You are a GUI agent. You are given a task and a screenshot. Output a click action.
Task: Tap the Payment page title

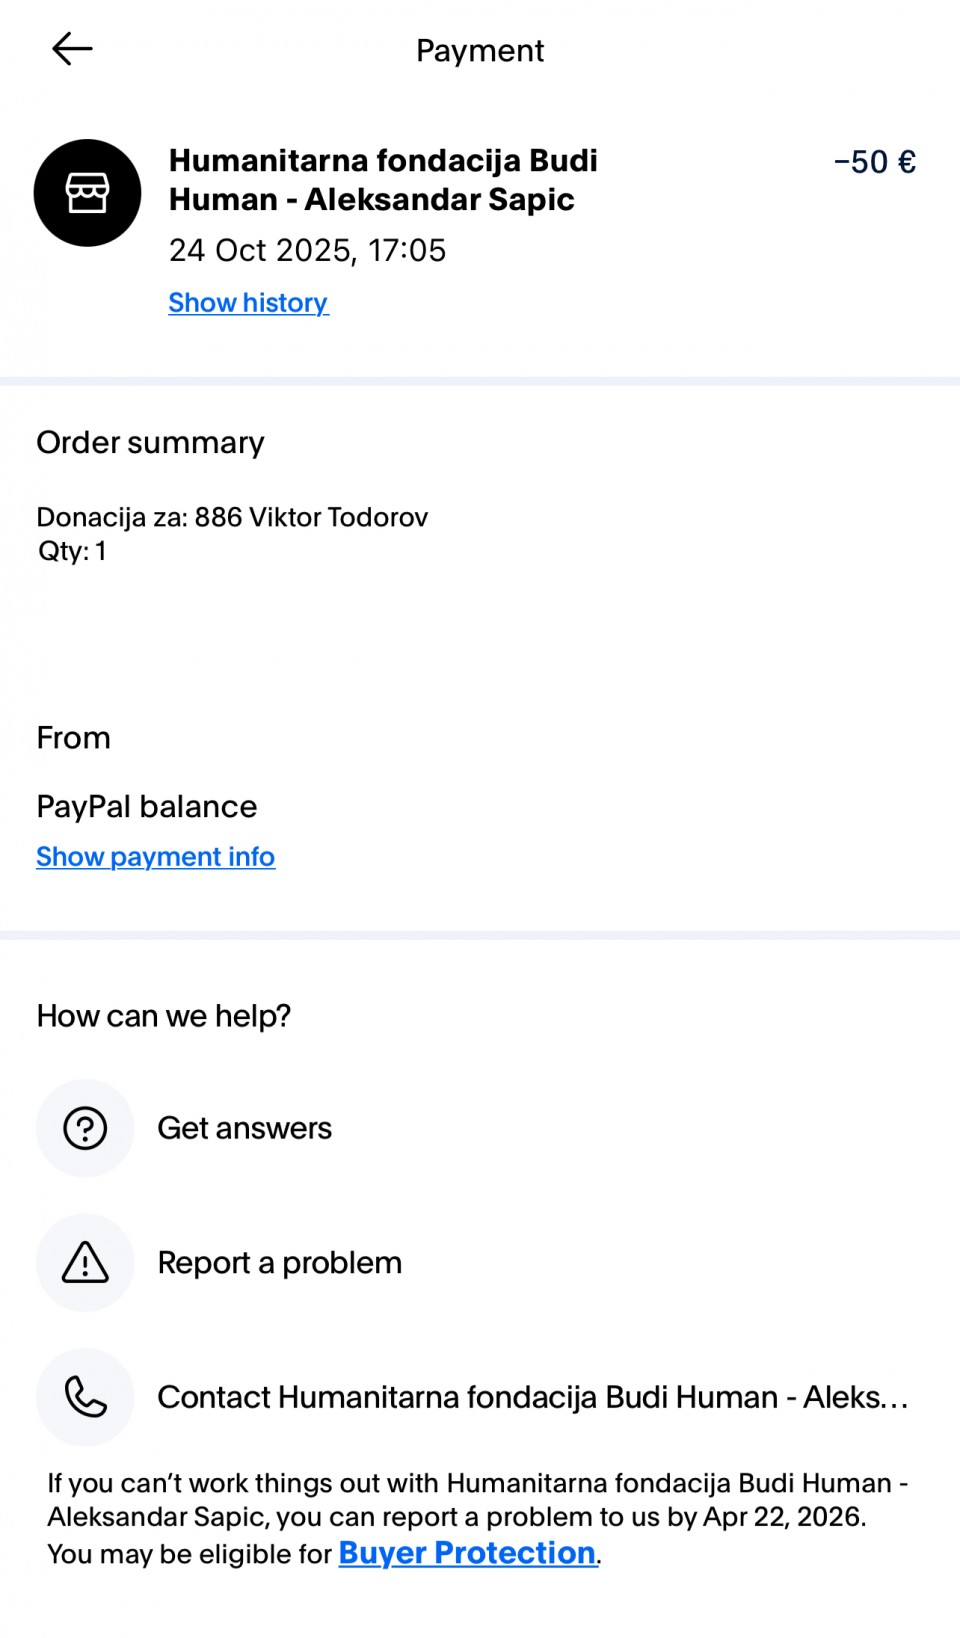point(480,50)
